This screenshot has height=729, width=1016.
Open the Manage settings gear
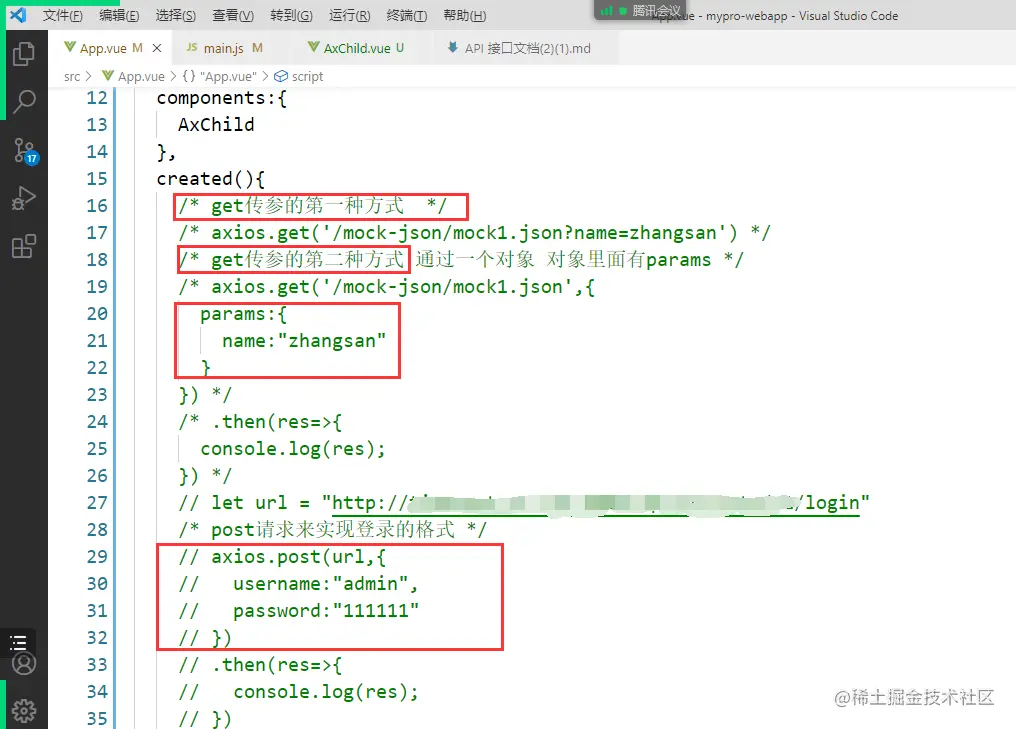pyautogui.click(x=24, y=711)
